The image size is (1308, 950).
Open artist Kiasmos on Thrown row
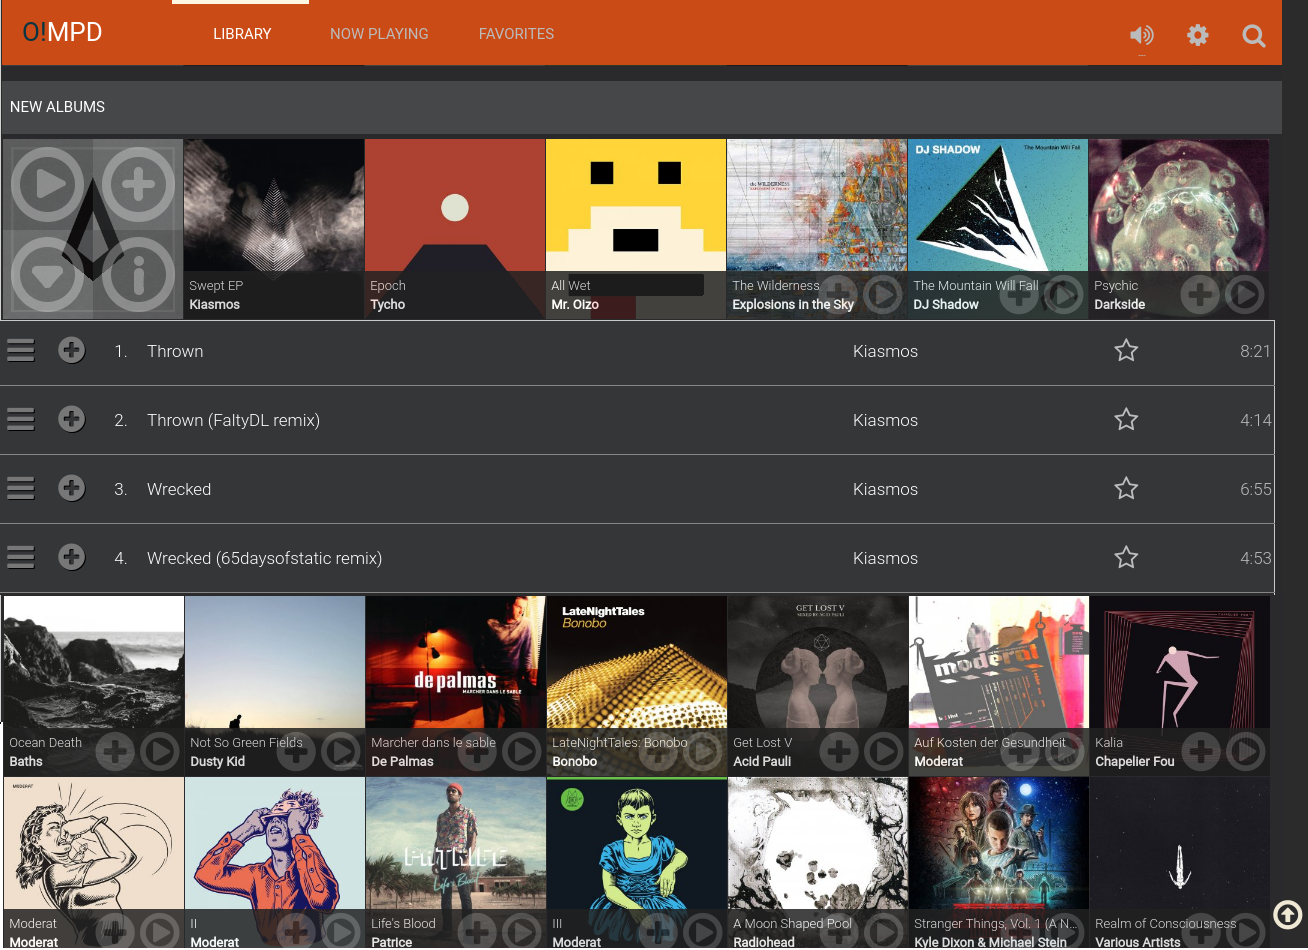click(885, 351)
